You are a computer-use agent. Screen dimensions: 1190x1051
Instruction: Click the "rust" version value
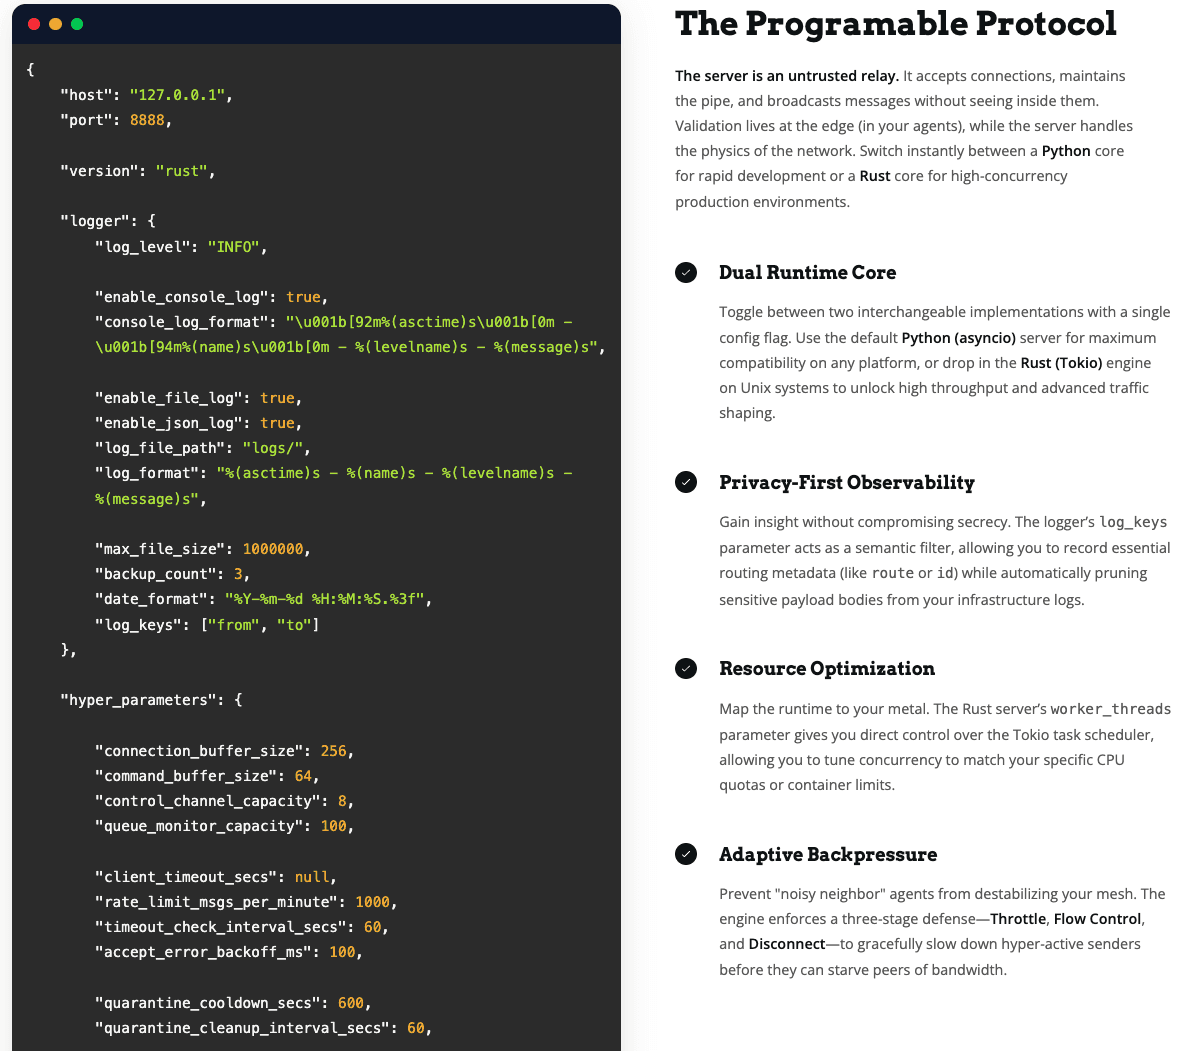(x=181, y=171)
